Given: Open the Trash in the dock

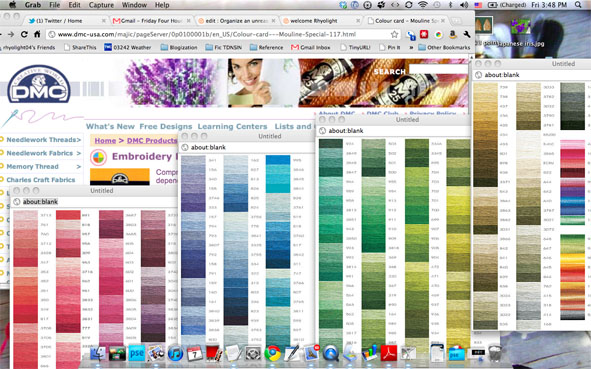Looking at the screenshot, I should [x=495, y=354].
